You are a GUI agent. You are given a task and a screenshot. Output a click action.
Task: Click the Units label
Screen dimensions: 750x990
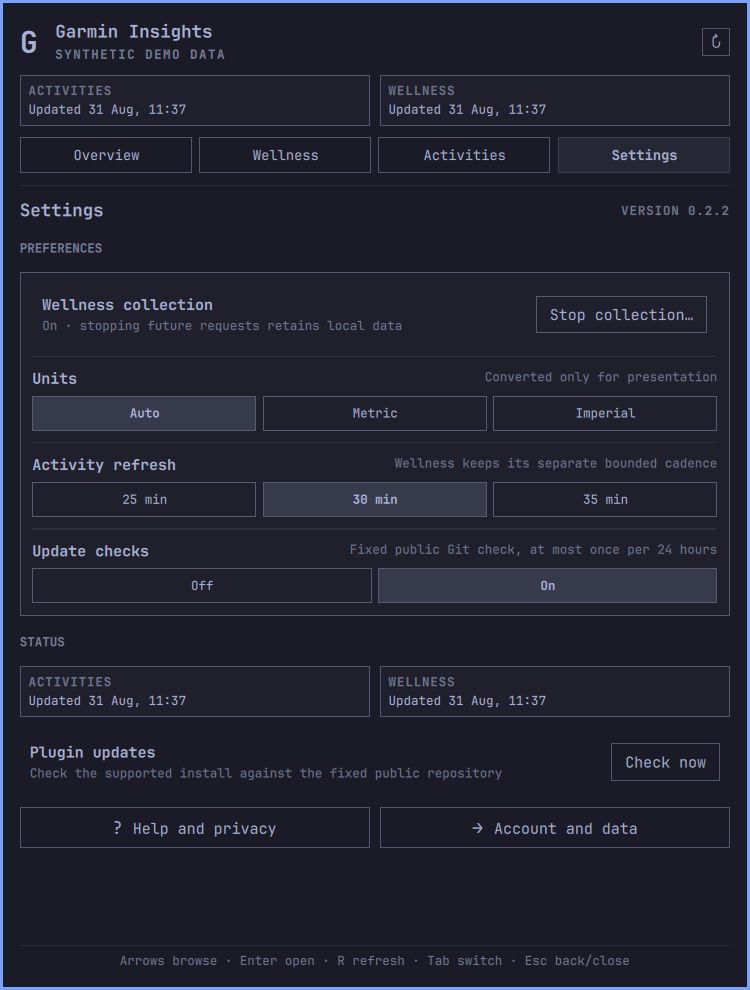coord(54,379)
